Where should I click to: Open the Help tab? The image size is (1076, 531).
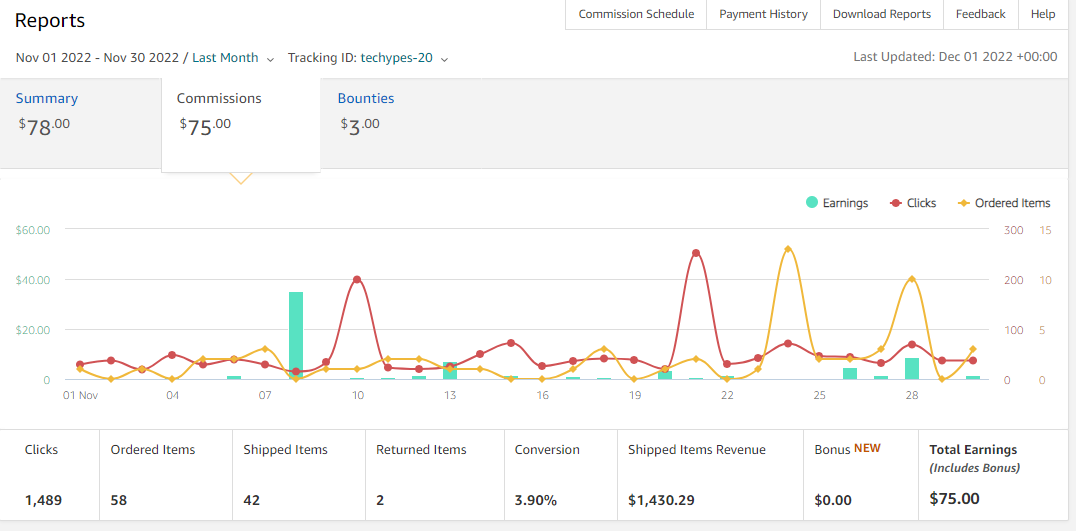click(1043, 14)
